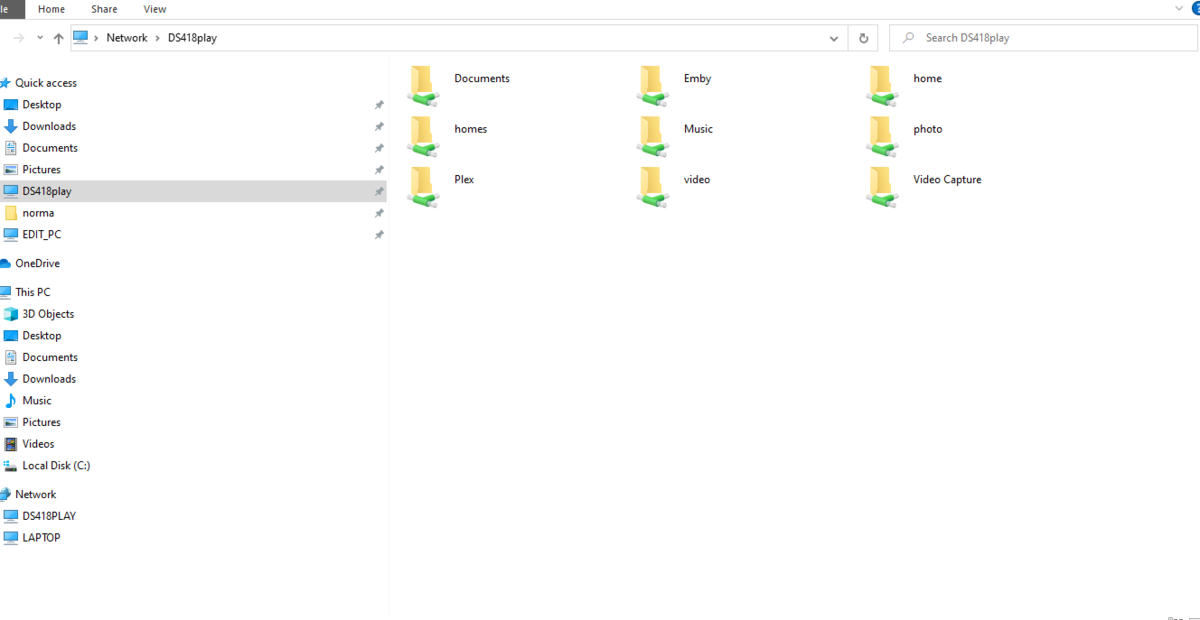Screen dimensions: 1200x620
Task: Refresh the DS418play folder view
Action: coord(862,37)
